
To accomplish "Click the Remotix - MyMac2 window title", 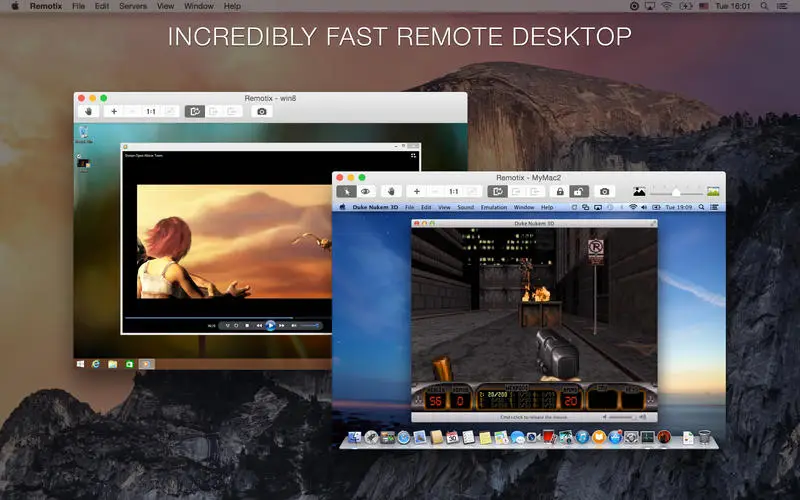I will 529,178.
